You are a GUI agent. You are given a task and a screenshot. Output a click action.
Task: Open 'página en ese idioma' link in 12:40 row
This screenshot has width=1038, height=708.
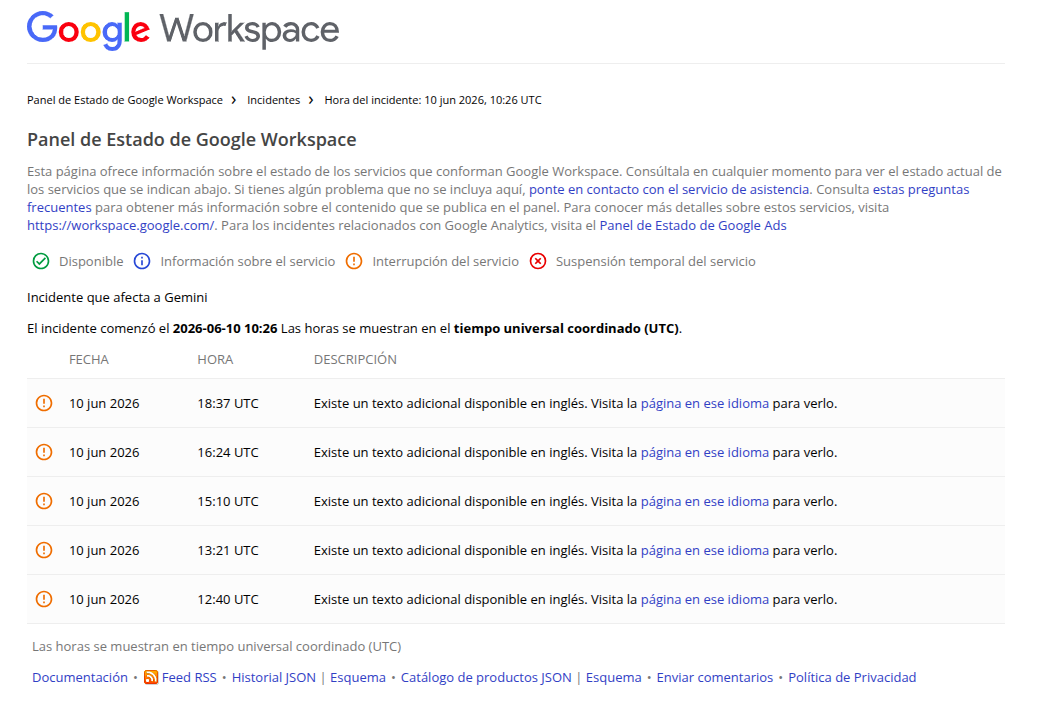coord(704,599)
